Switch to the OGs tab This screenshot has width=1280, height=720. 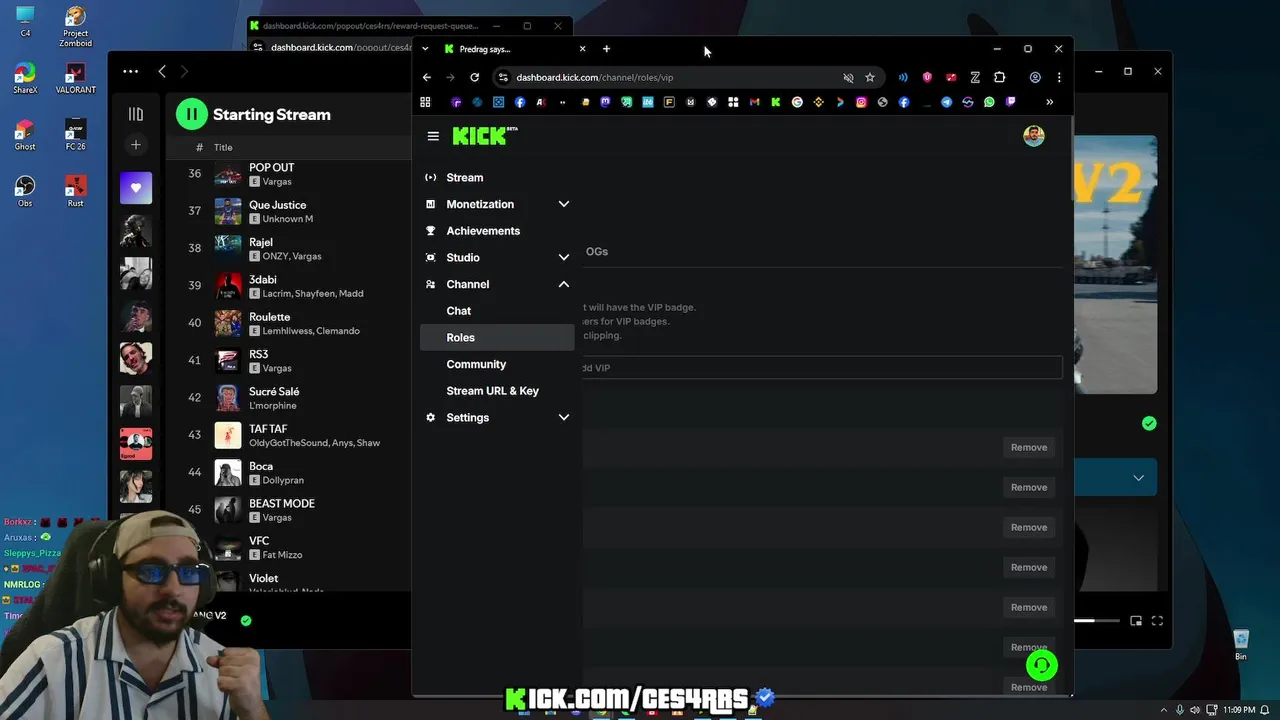(x=597, y=252)
